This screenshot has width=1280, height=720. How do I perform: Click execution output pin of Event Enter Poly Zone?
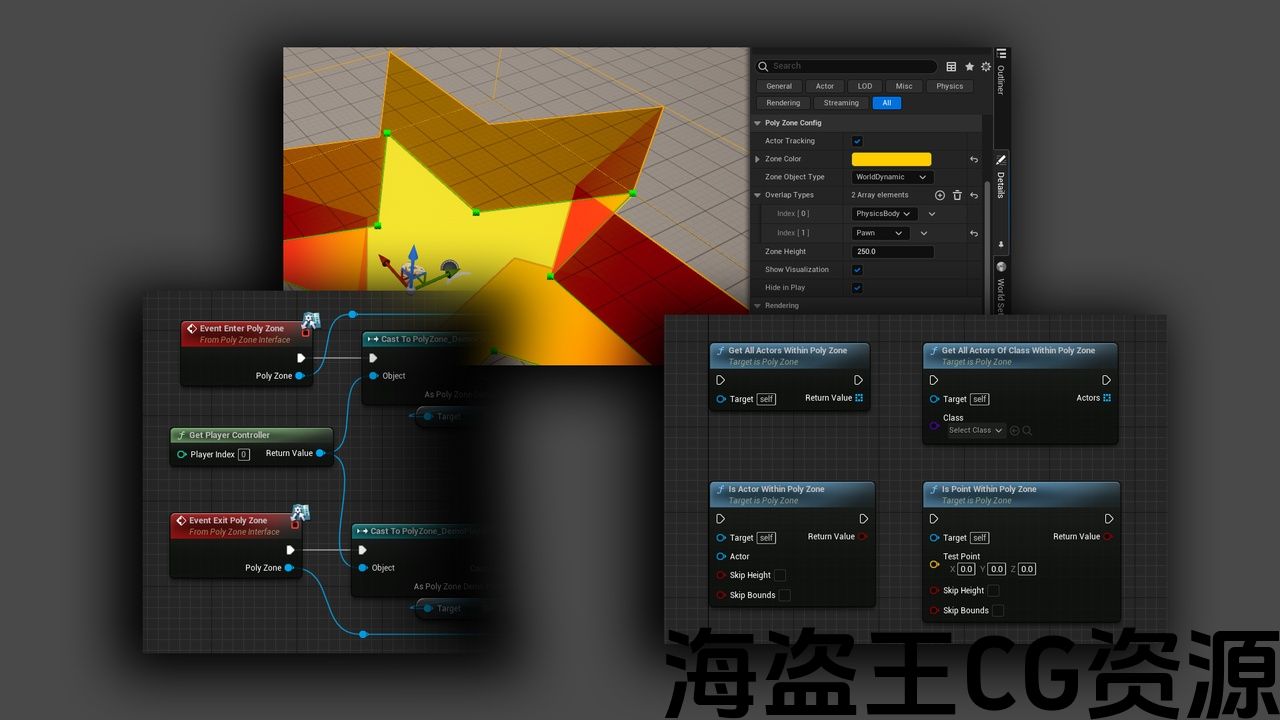click(x=301, y=358)
